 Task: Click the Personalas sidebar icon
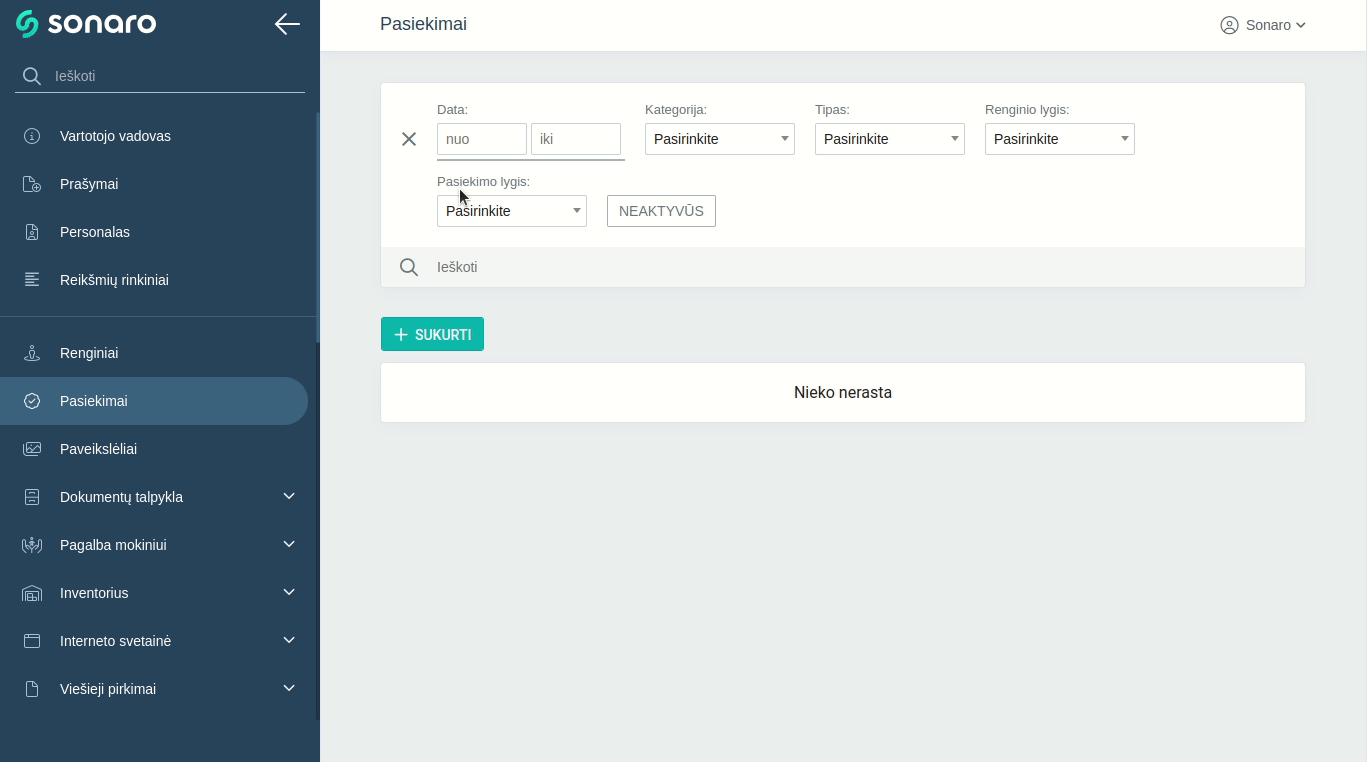point(32,232)
